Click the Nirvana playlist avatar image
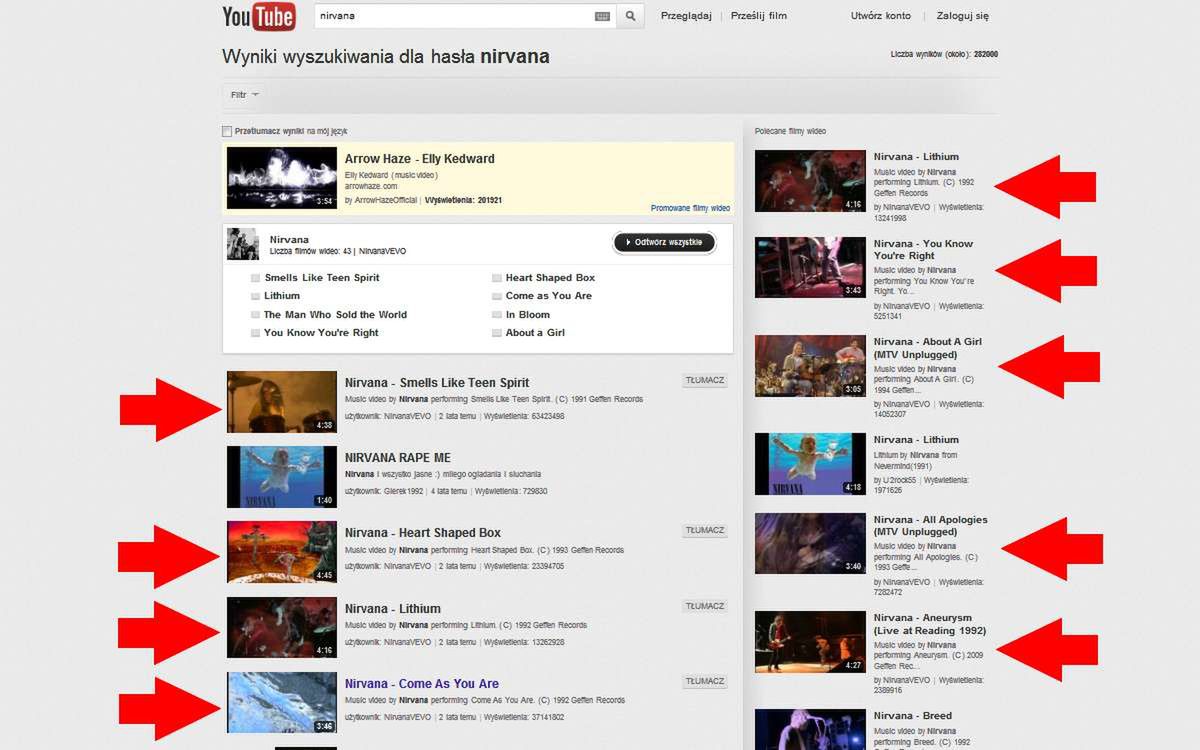The height and width of the screenshot is (750, 1200). [243, 244]
